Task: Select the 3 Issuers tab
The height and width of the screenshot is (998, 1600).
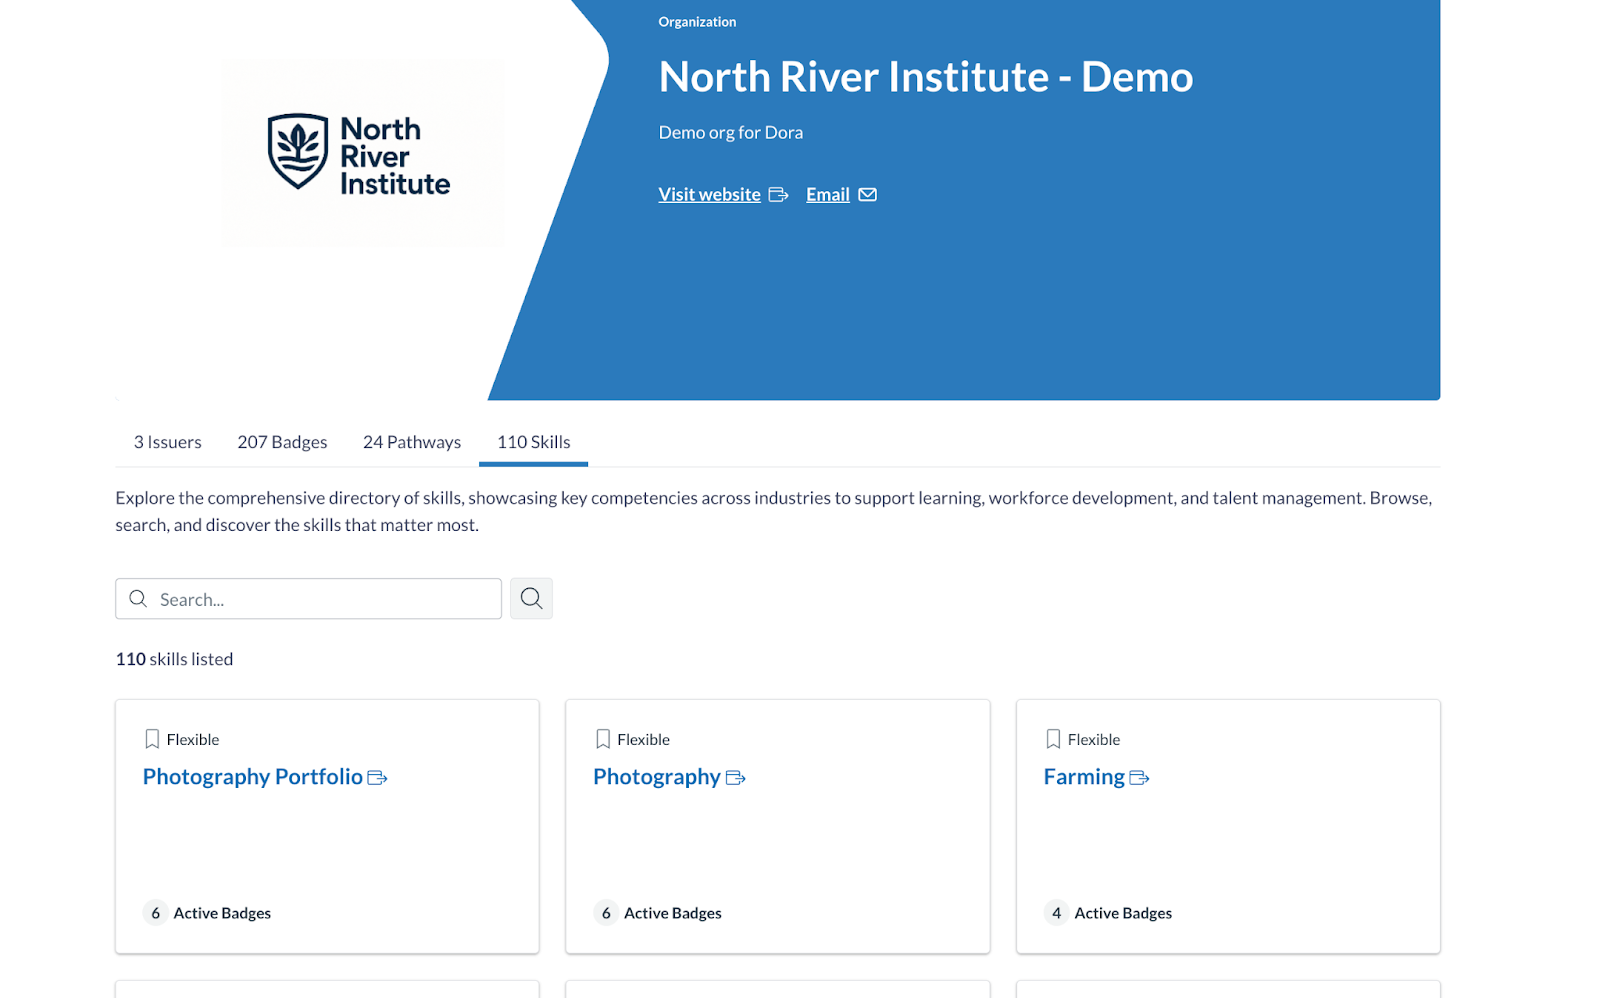Action: (167, 441)
